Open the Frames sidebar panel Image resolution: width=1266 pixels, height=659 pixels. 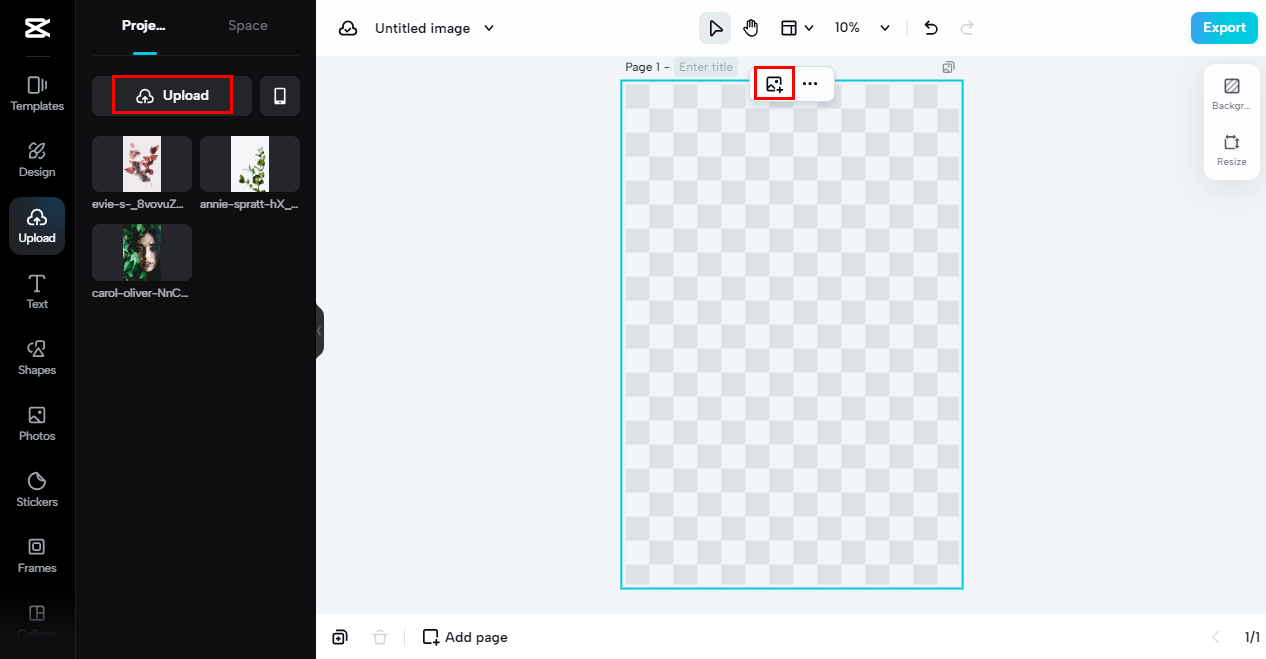pyautogui.click(x=37, y=556)
